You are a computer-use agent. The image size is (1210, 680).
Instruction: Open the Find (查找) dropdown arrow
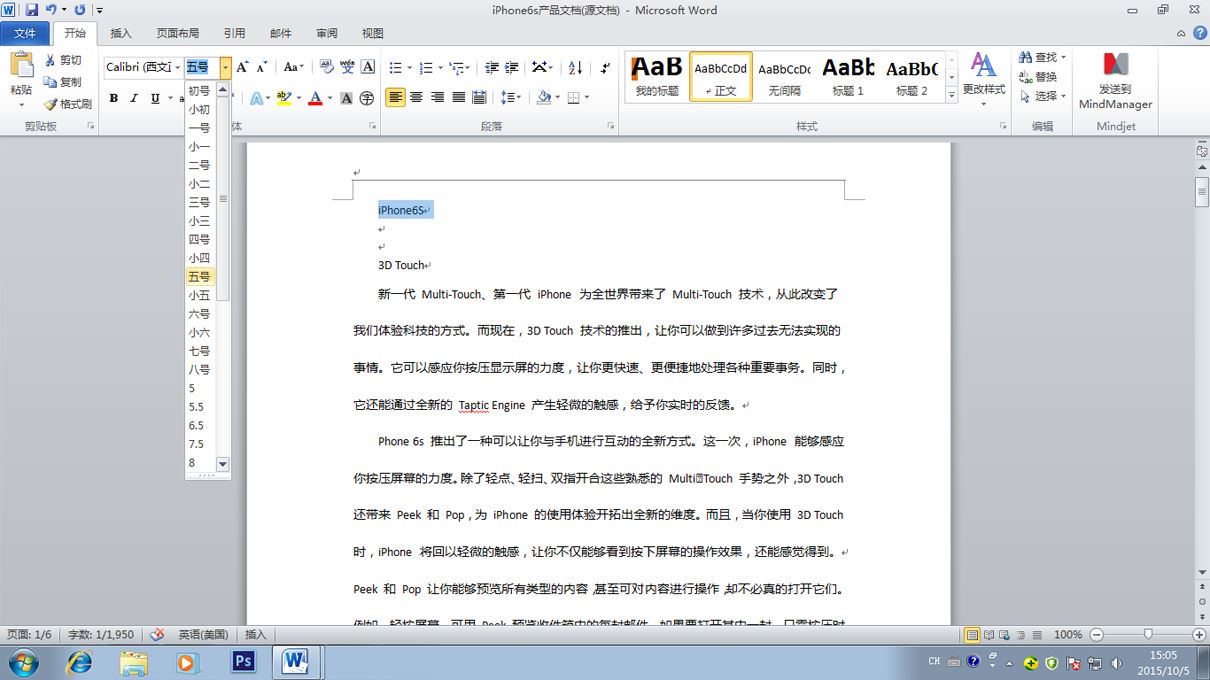pos(1063,57)
